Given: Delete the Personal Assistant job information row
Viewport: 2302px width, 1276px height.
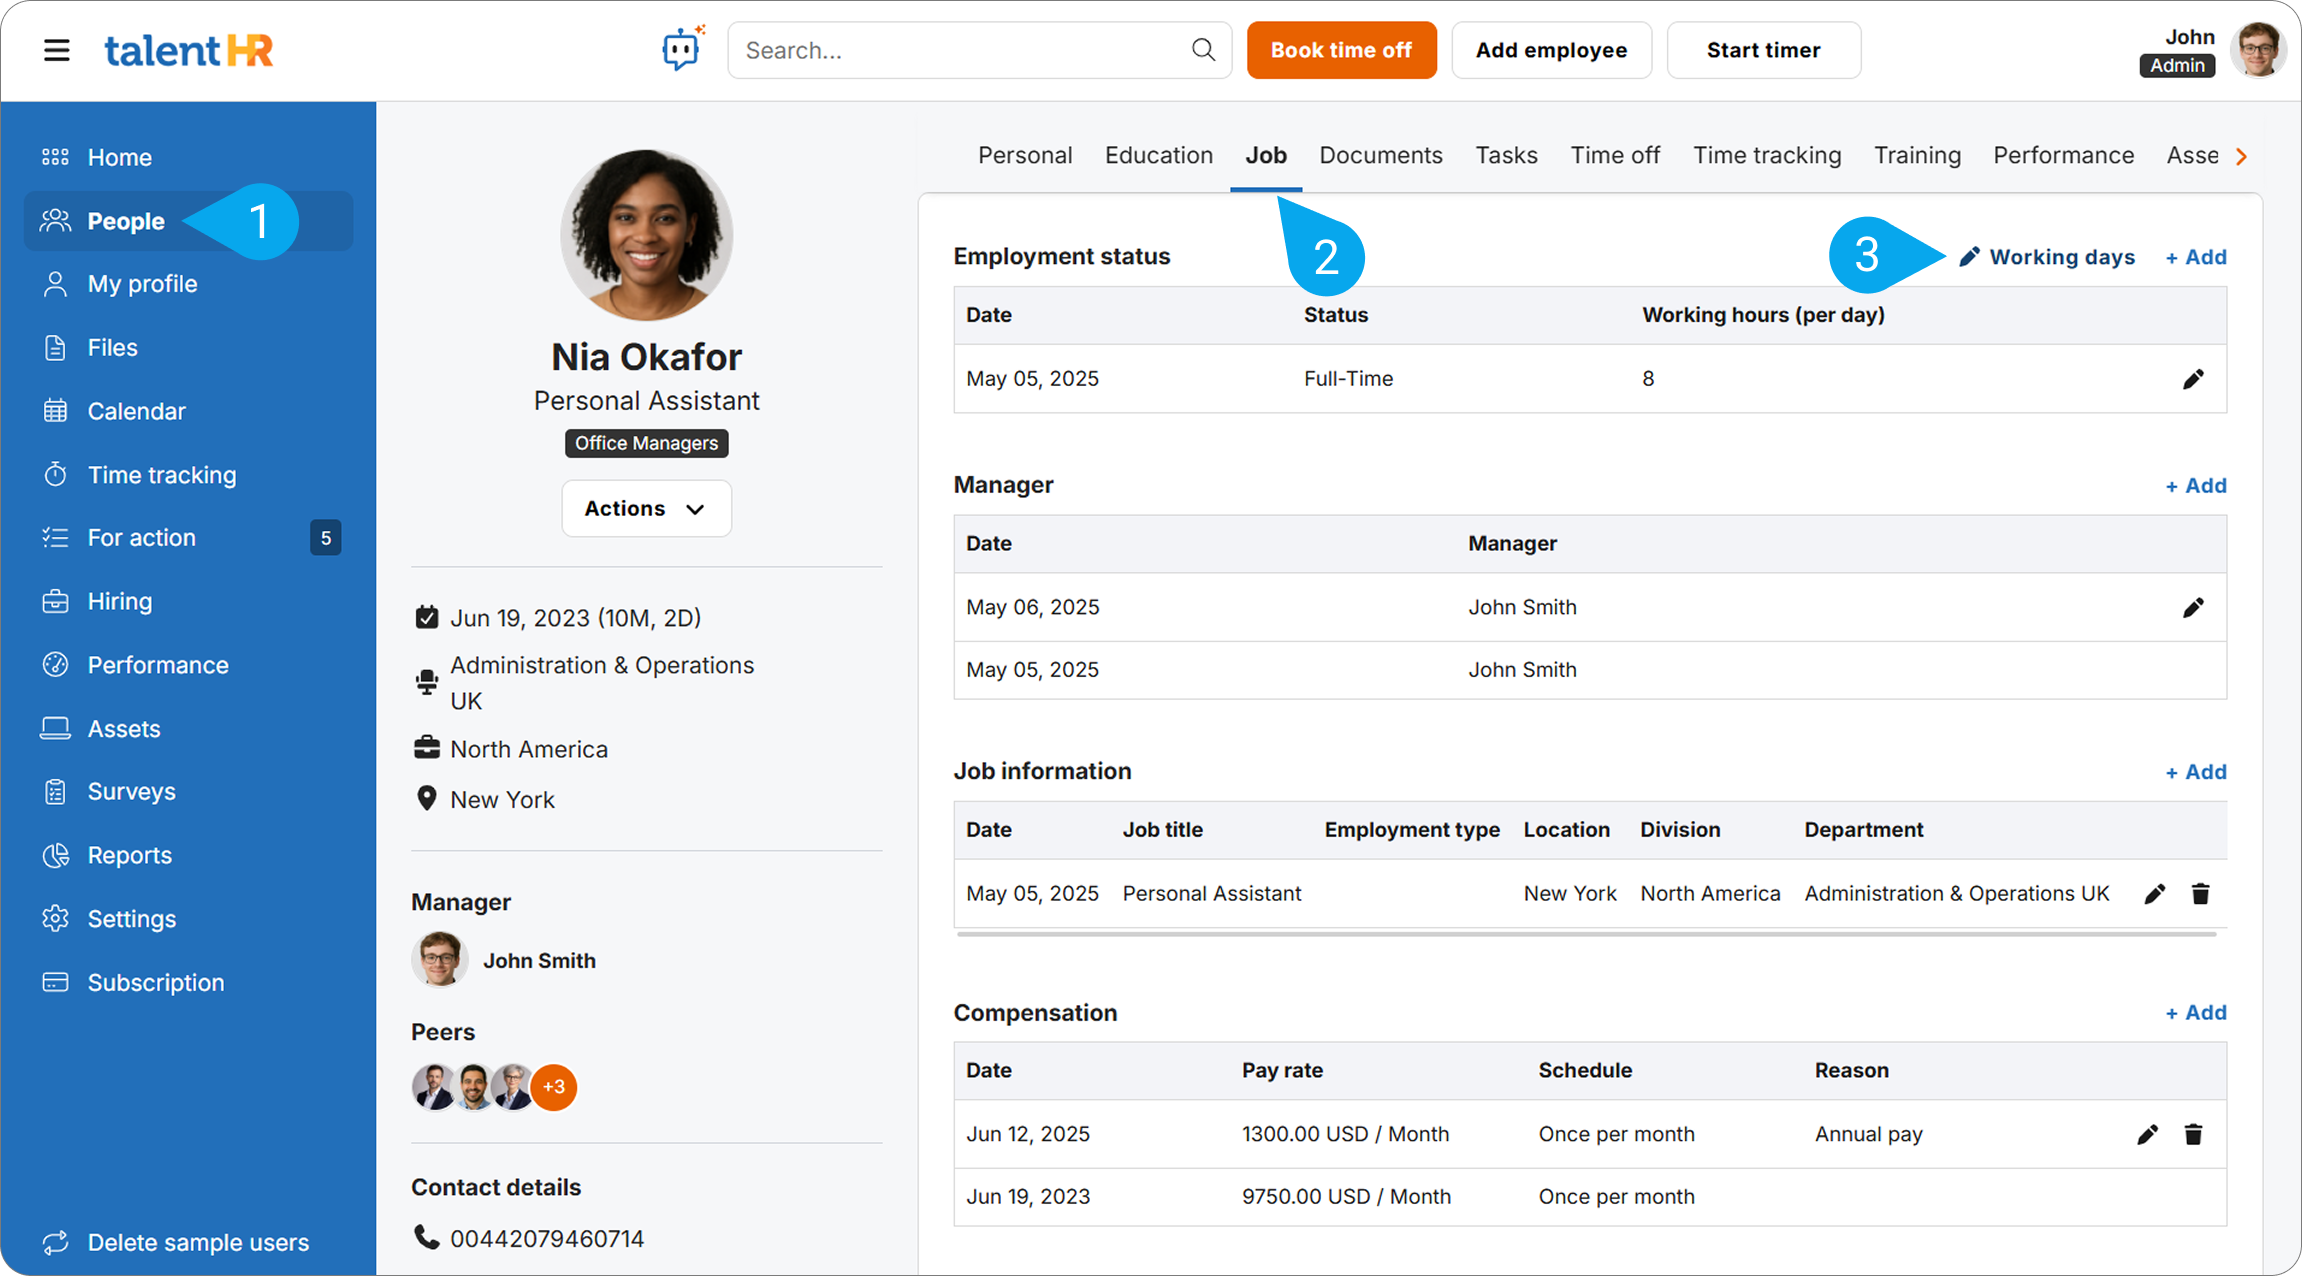Looking at the screenshot, I should 2200,894.
